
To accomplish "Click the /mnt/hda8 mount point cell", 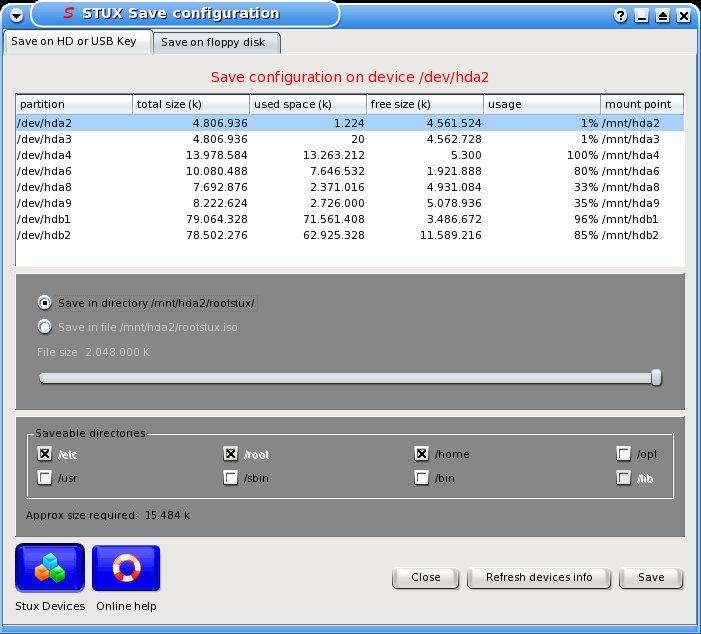I will coord(630,187).
